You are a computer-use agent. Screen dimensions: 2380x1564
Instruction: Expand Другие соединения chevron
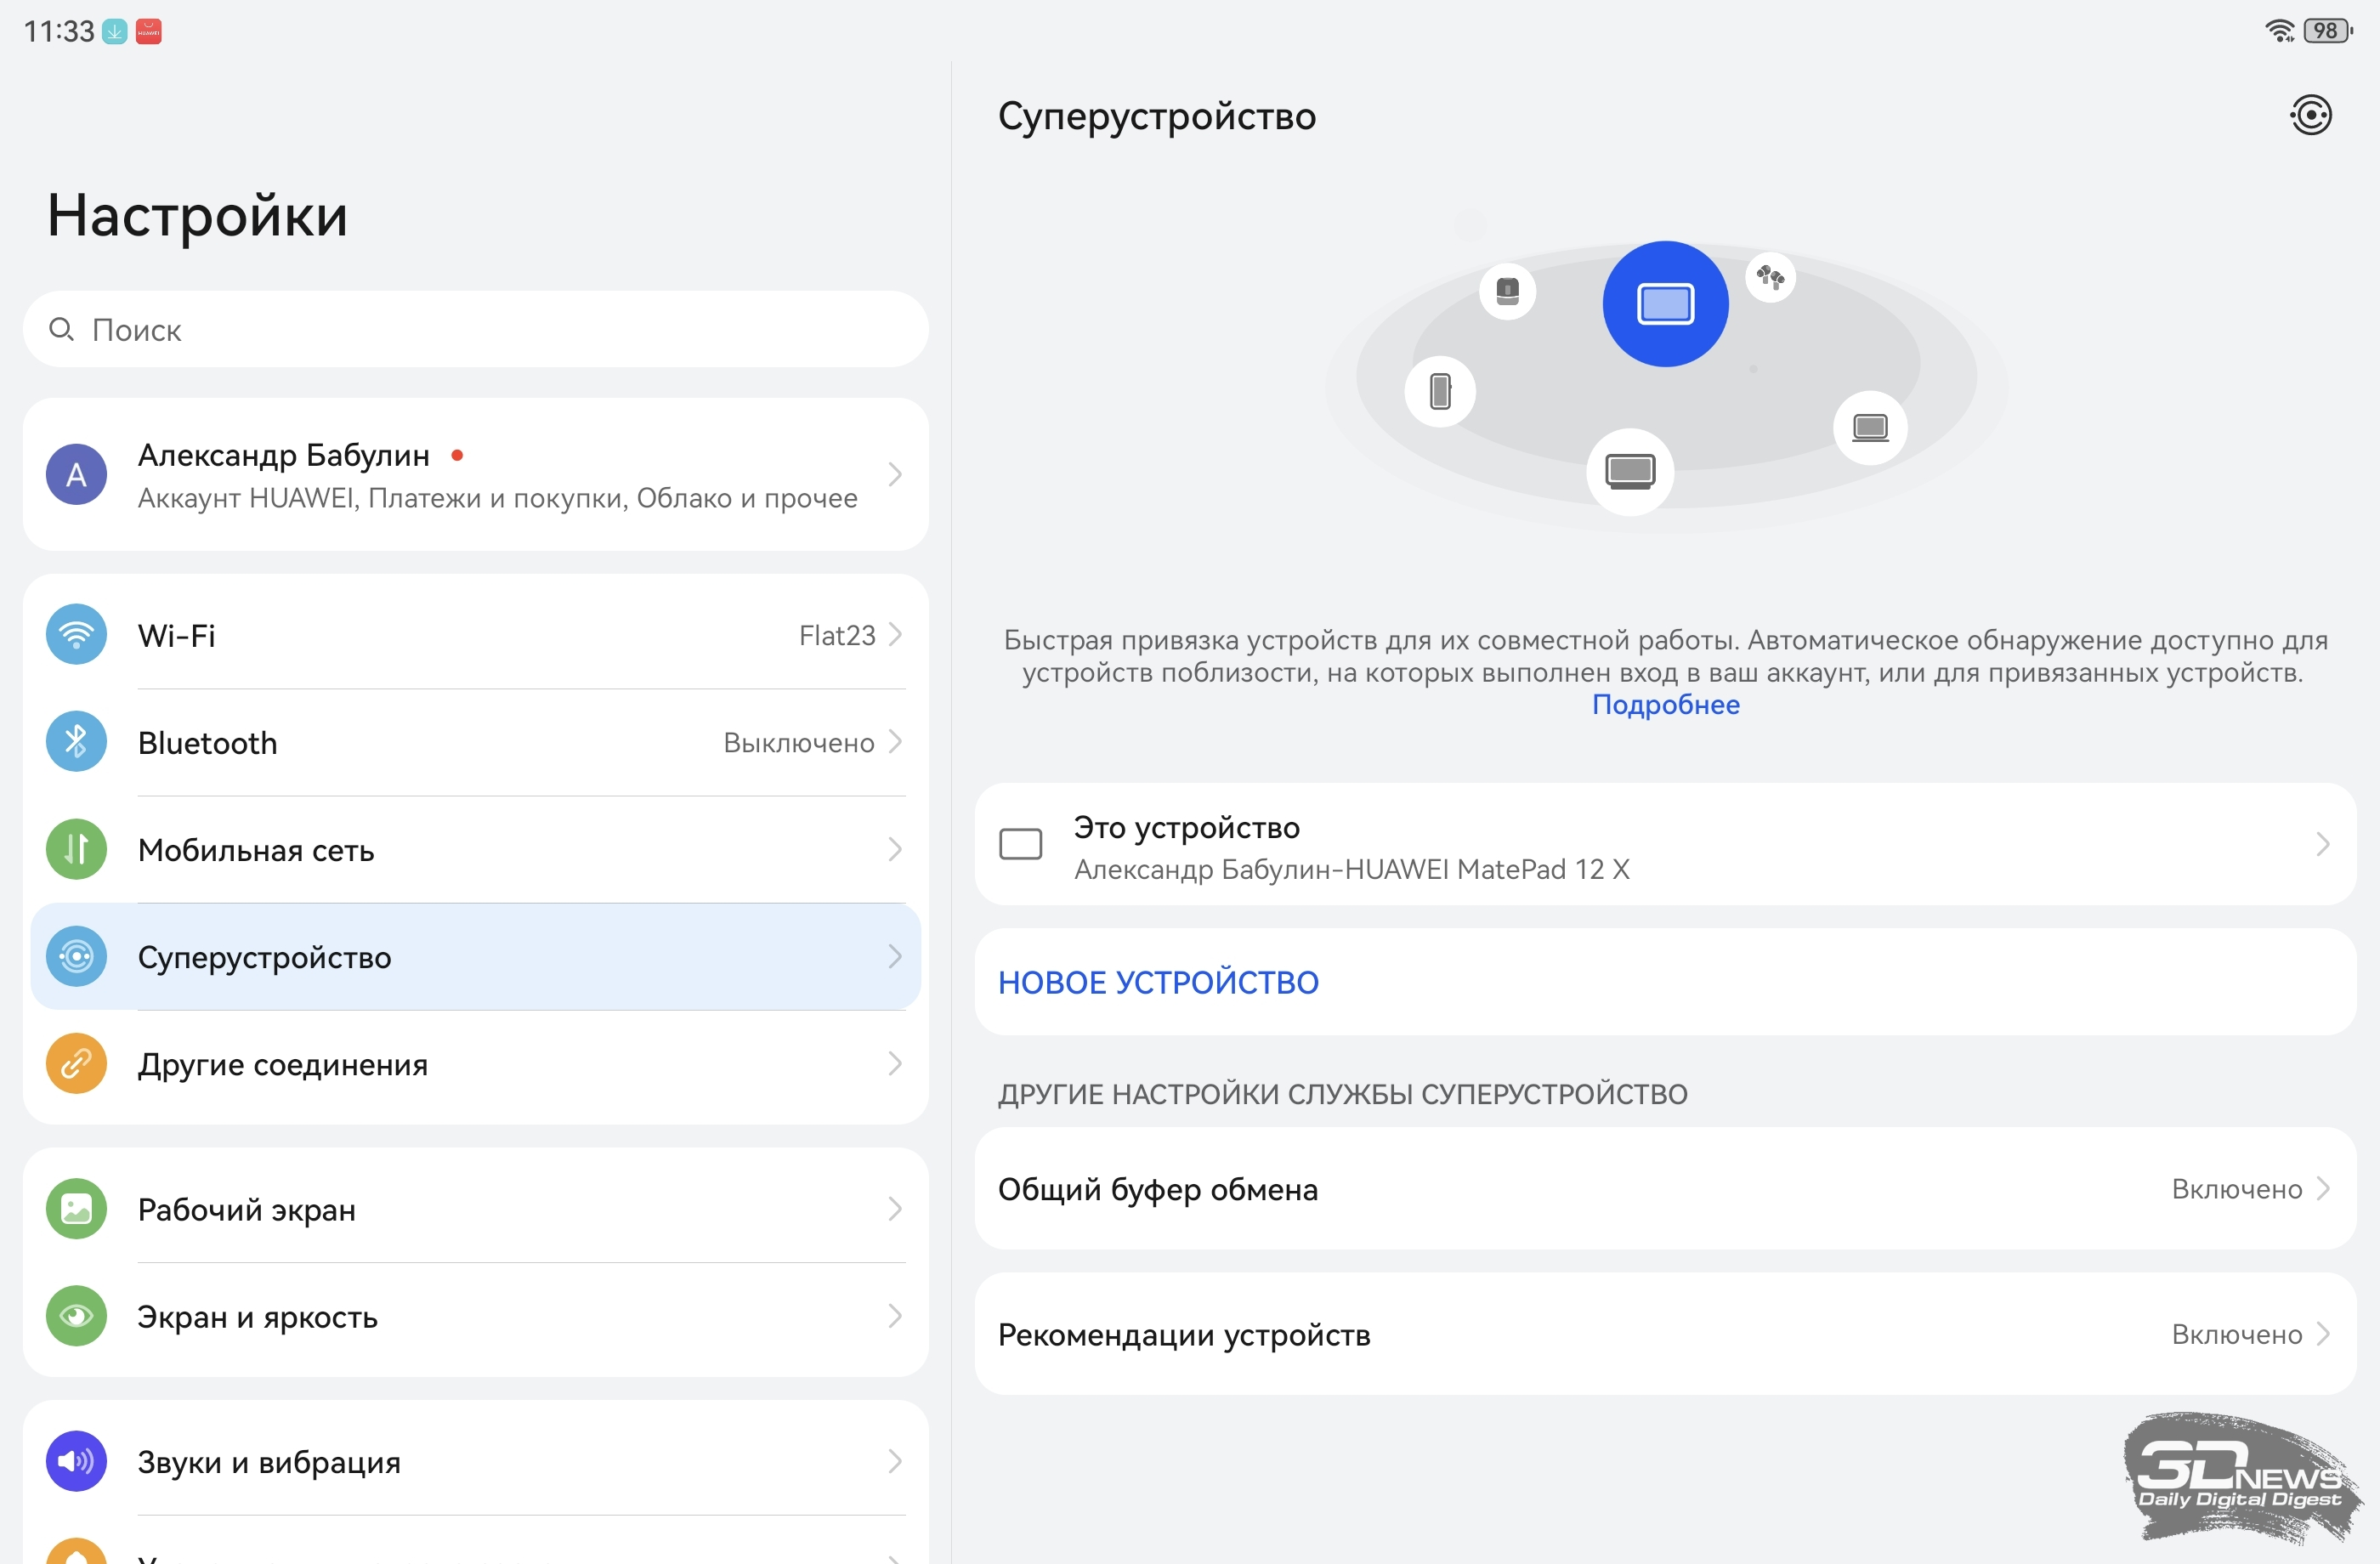895,1064
